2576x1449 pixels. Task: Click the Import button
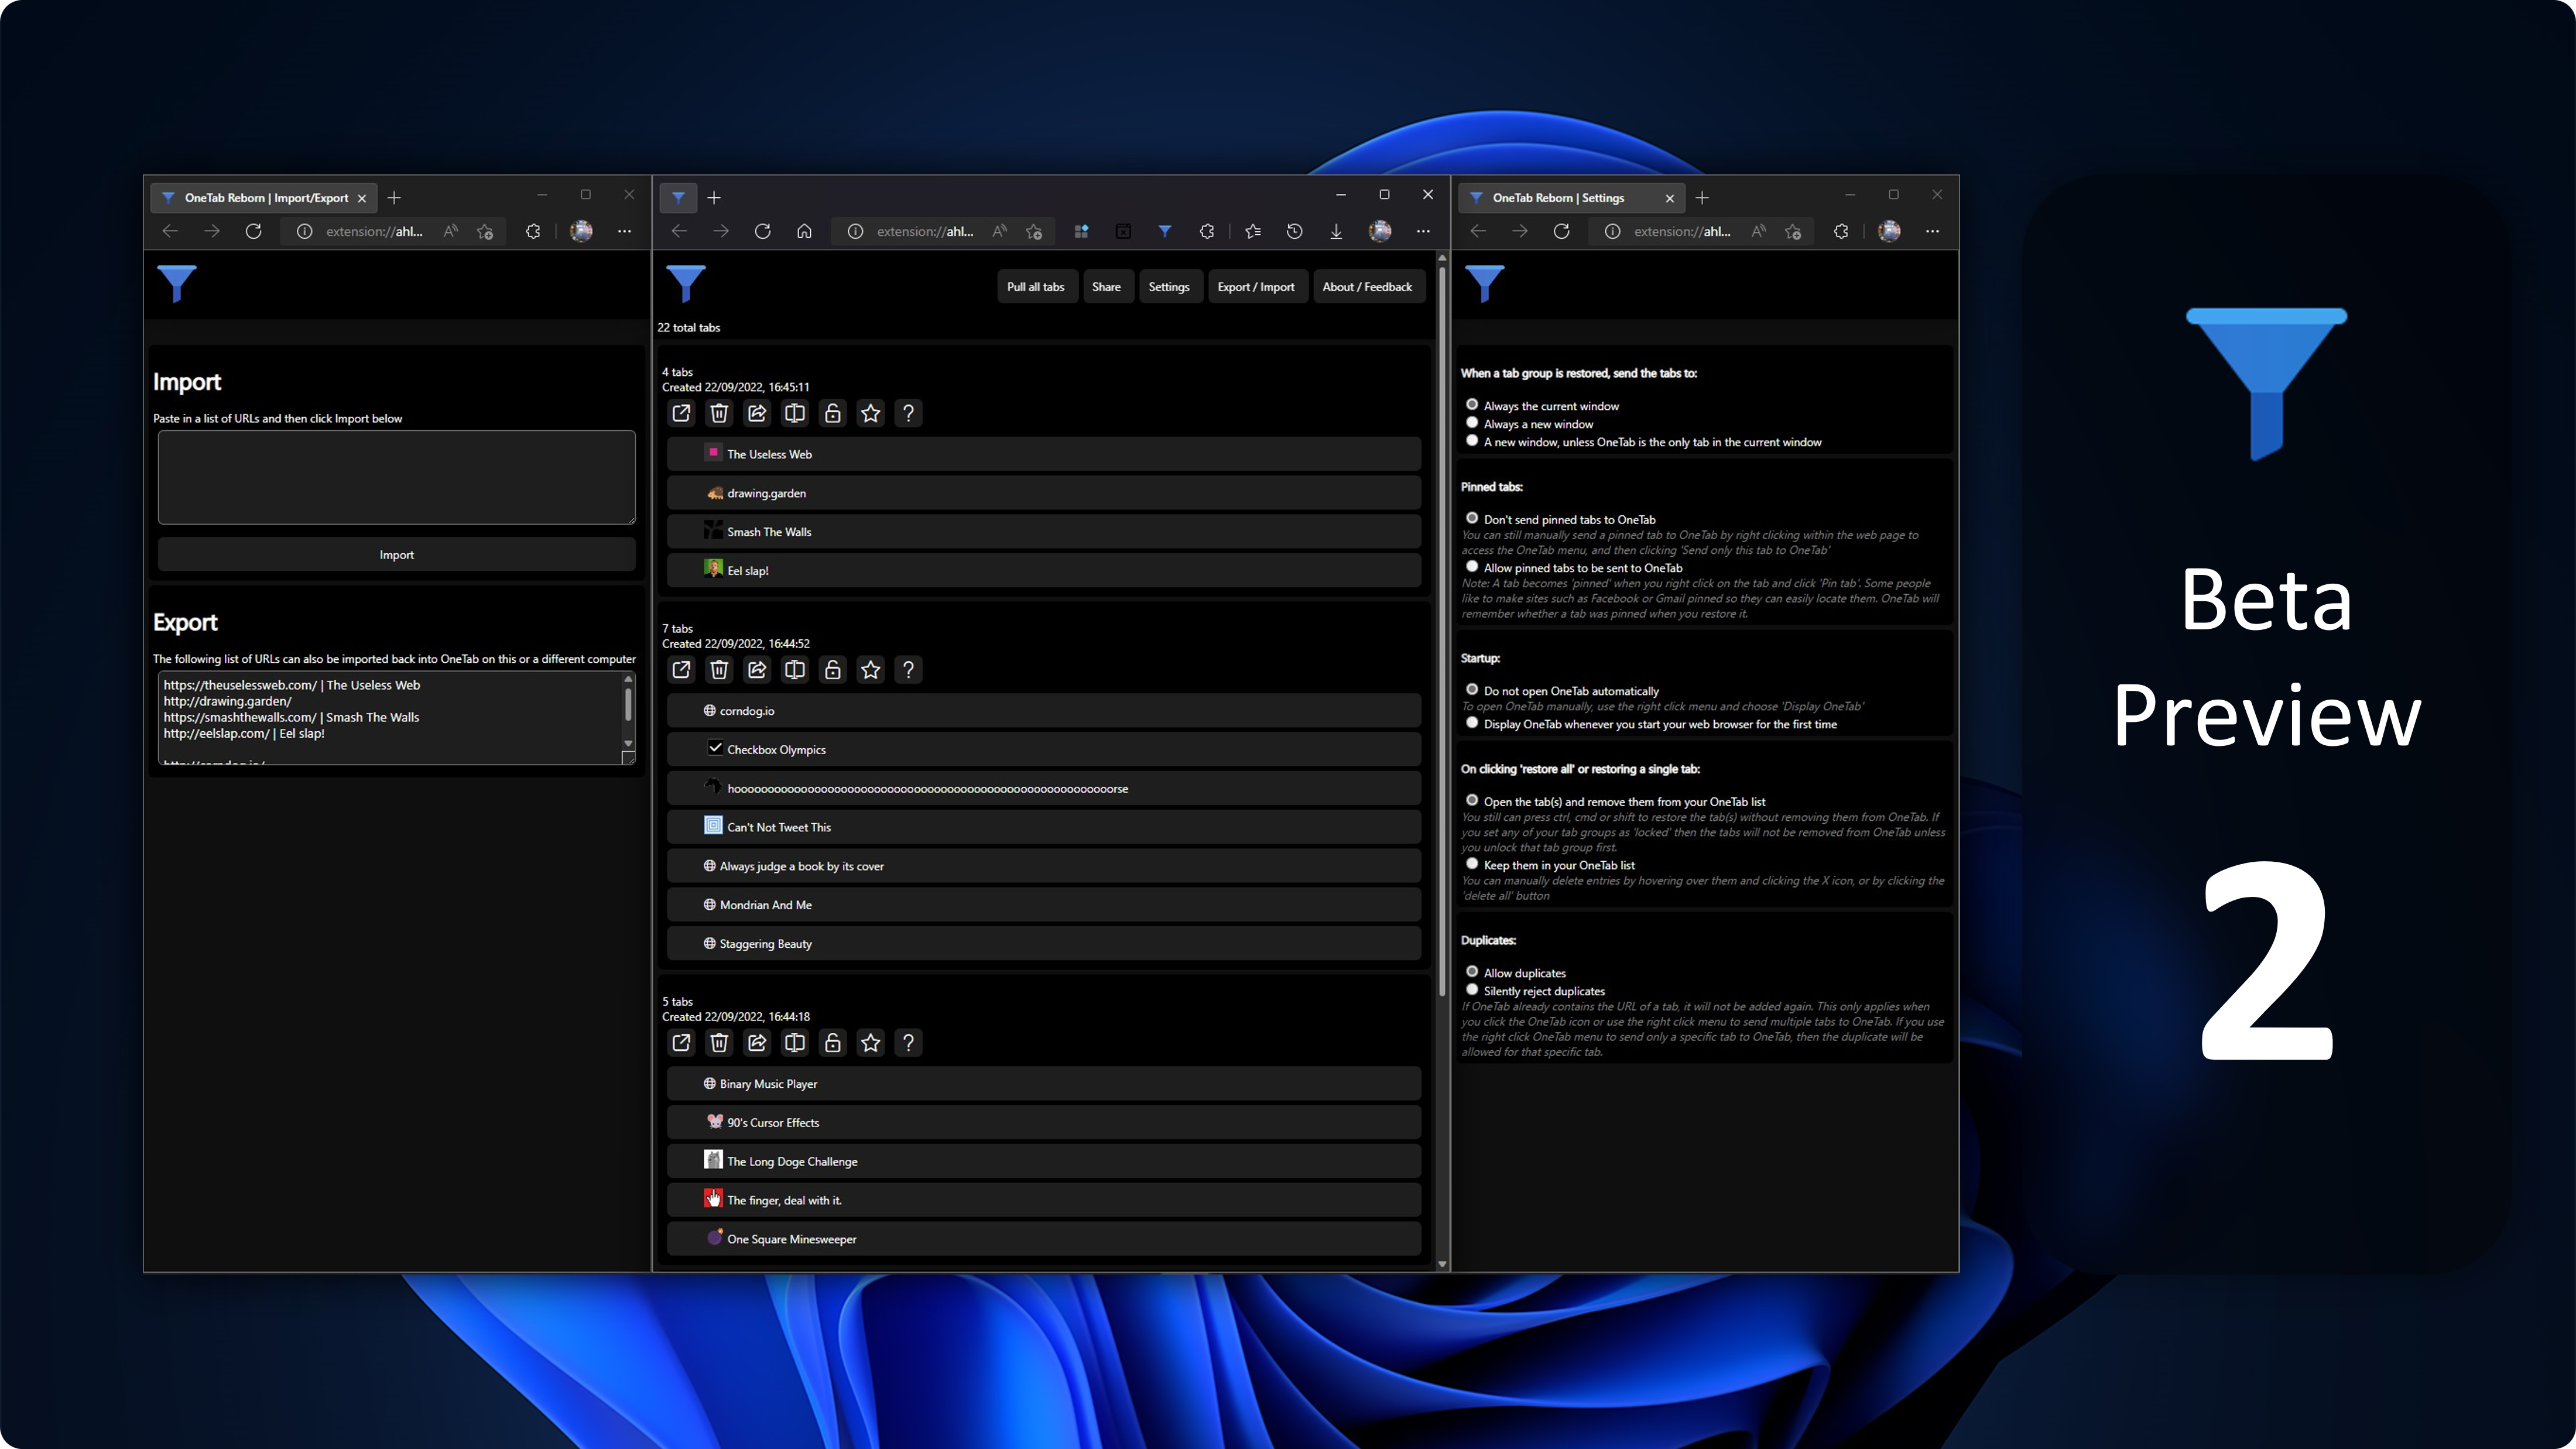click(396, 555)
